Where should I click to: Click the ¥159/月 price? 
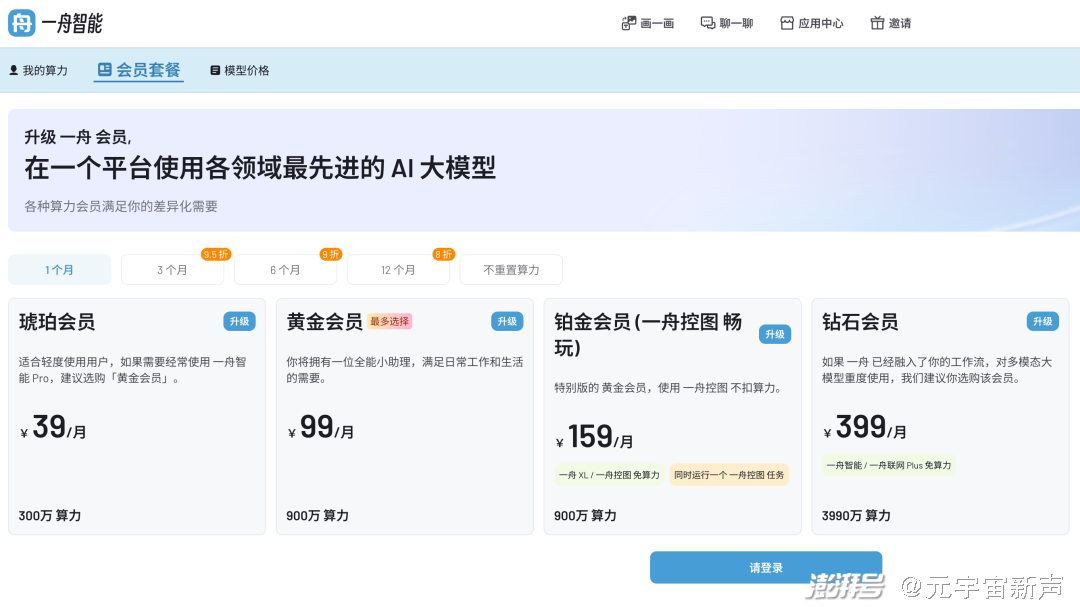point(595,437)
